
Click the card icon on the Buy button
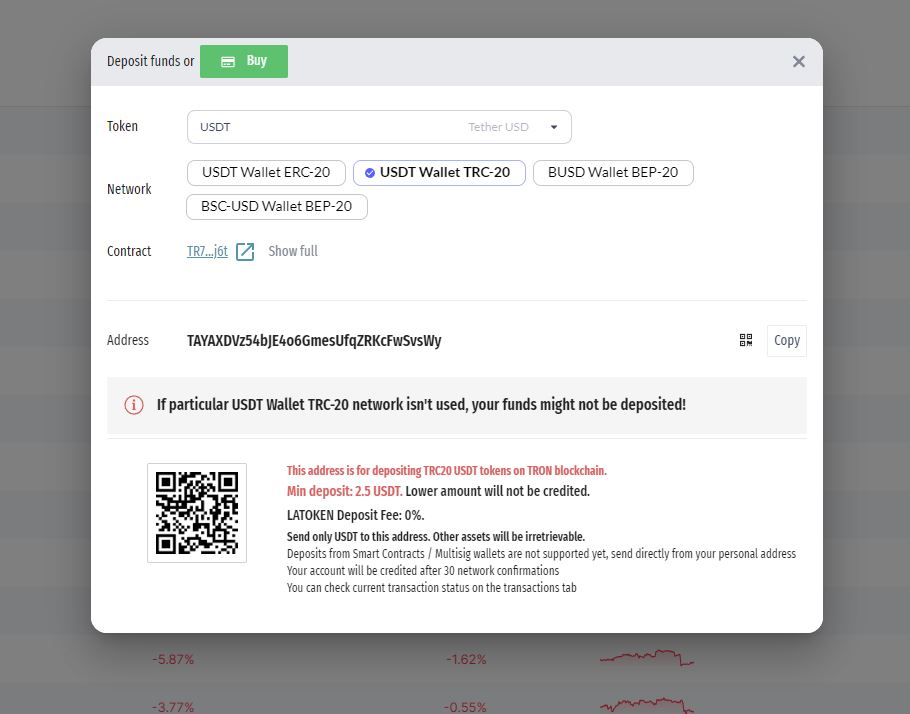click(x=228, y=61)
